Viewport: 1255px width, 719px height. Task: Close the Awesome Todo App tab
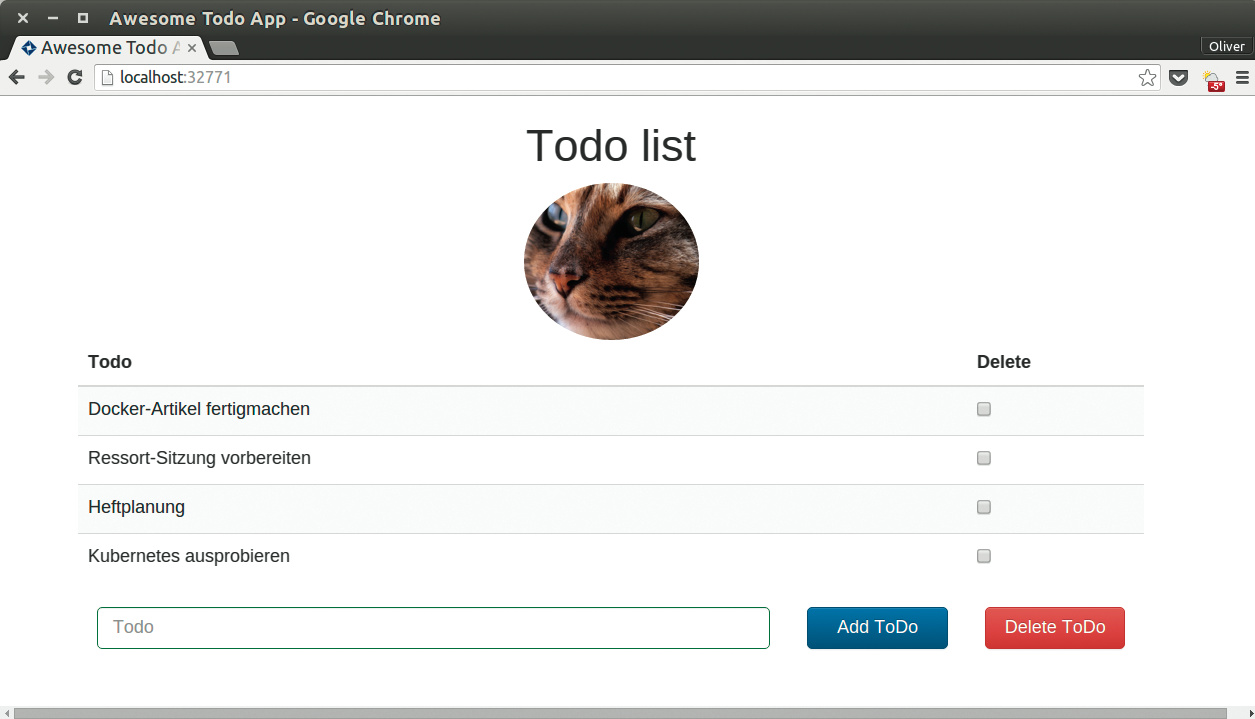coord(192,48)
